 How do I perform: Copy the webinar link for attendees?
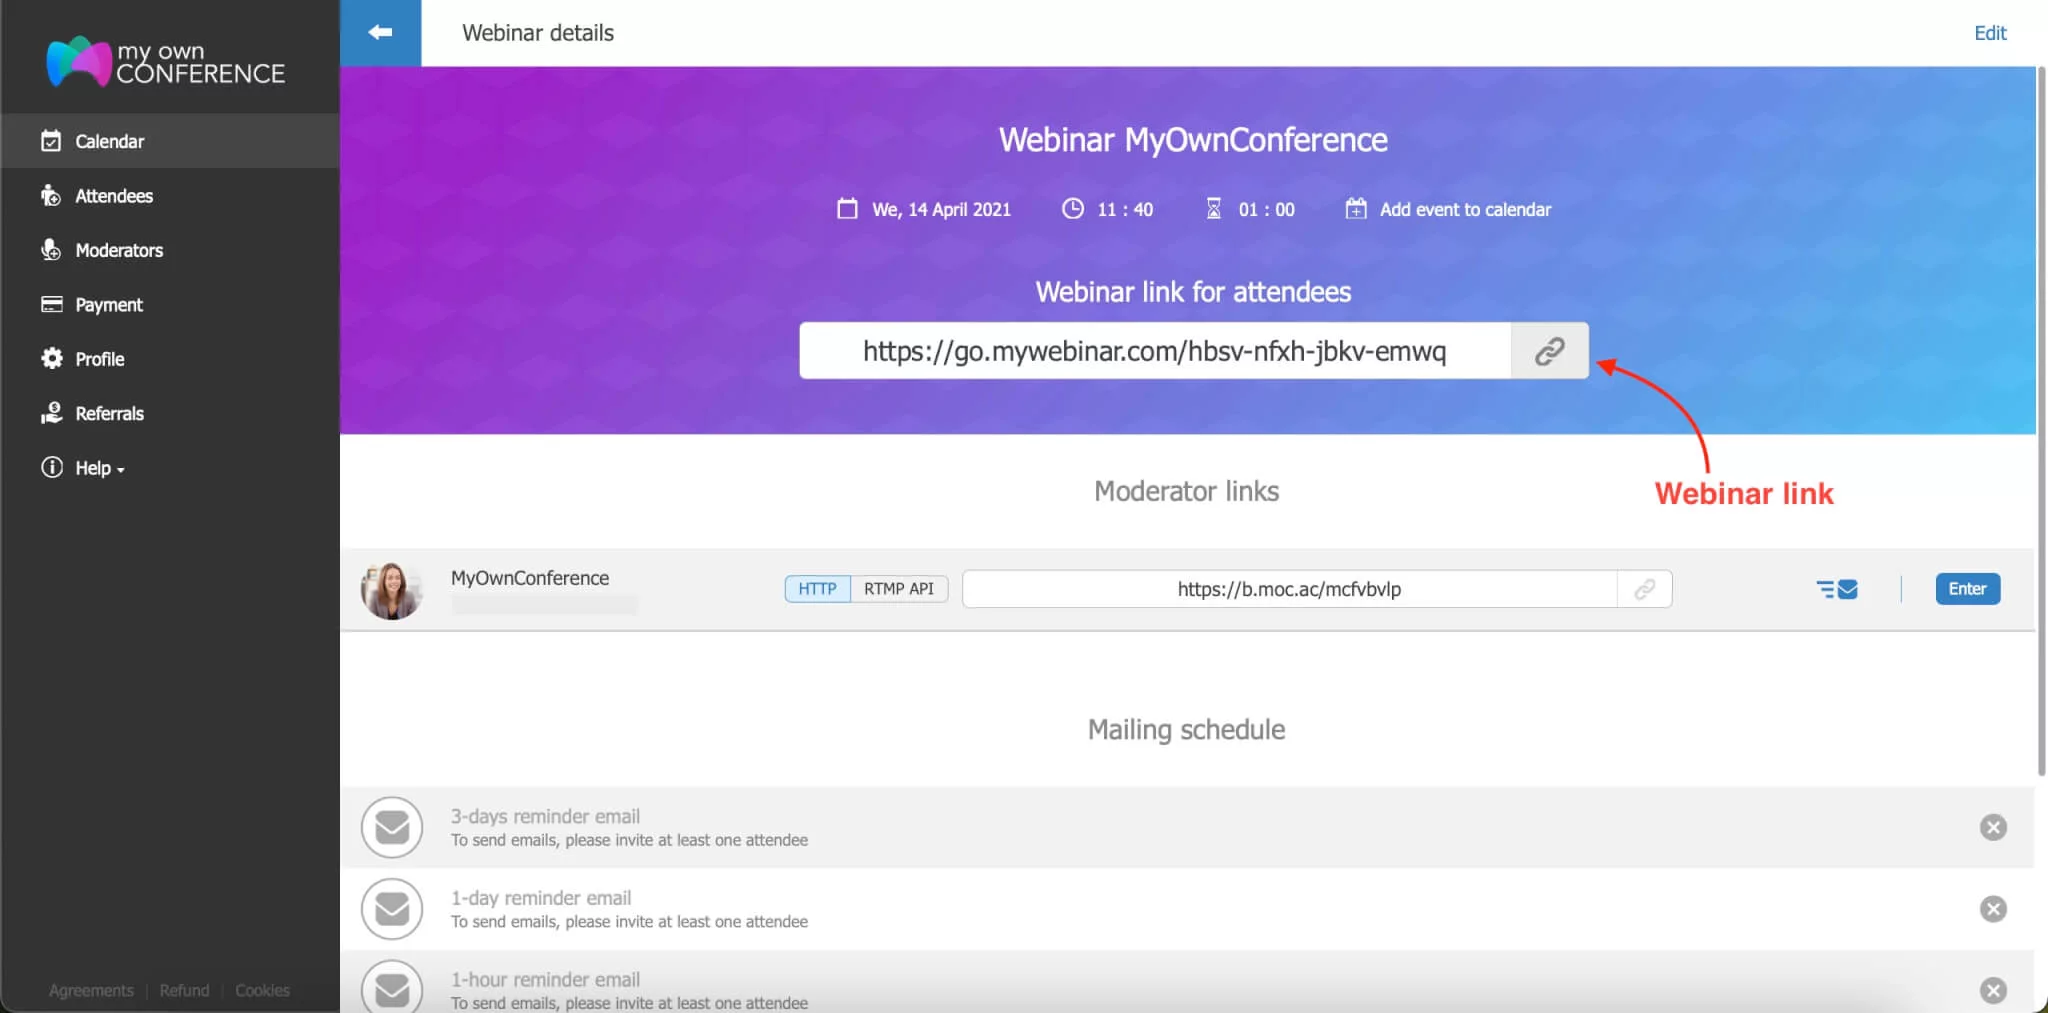[1548, 350]
